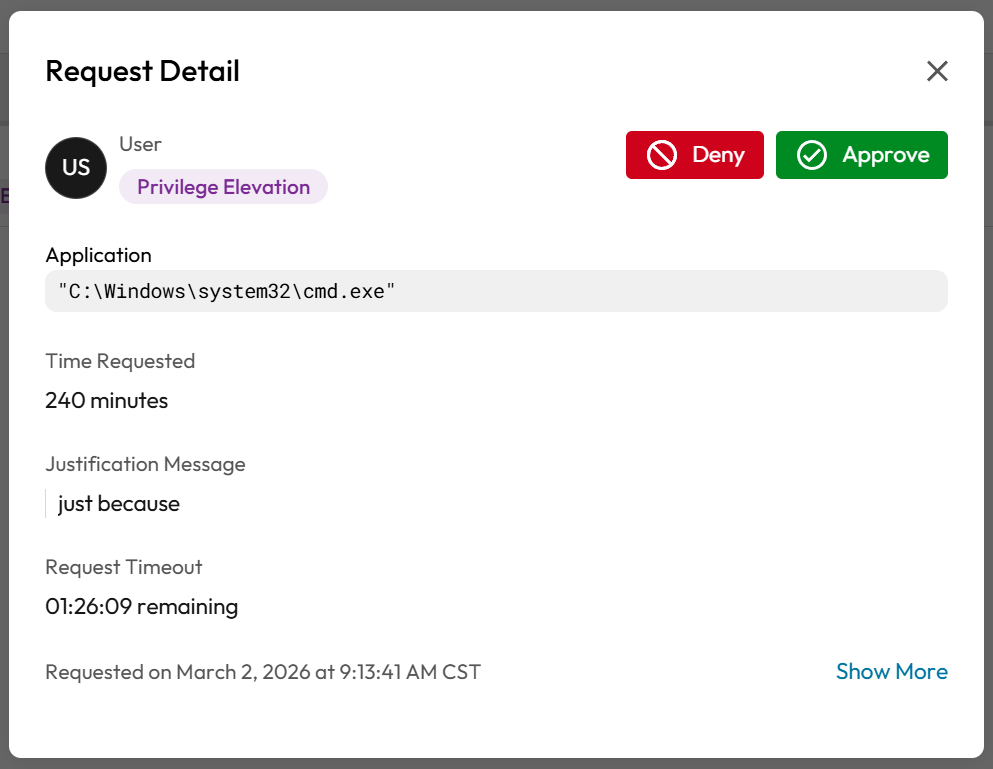Click the Application label
The width and height of the screenshot is (993, 769).
click(x=98, y=255)
